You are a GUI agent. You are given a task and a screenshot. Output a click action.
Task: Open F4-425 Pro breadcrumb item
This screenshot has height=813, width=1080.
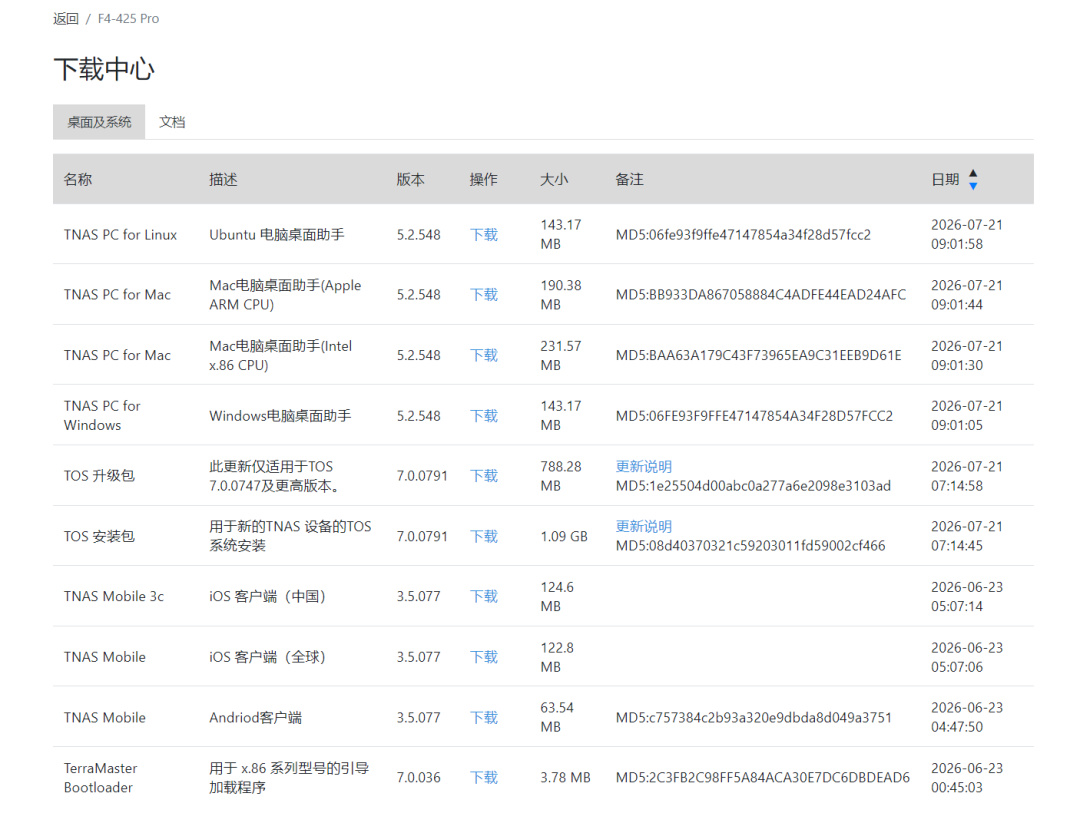[x=128, y=19]
